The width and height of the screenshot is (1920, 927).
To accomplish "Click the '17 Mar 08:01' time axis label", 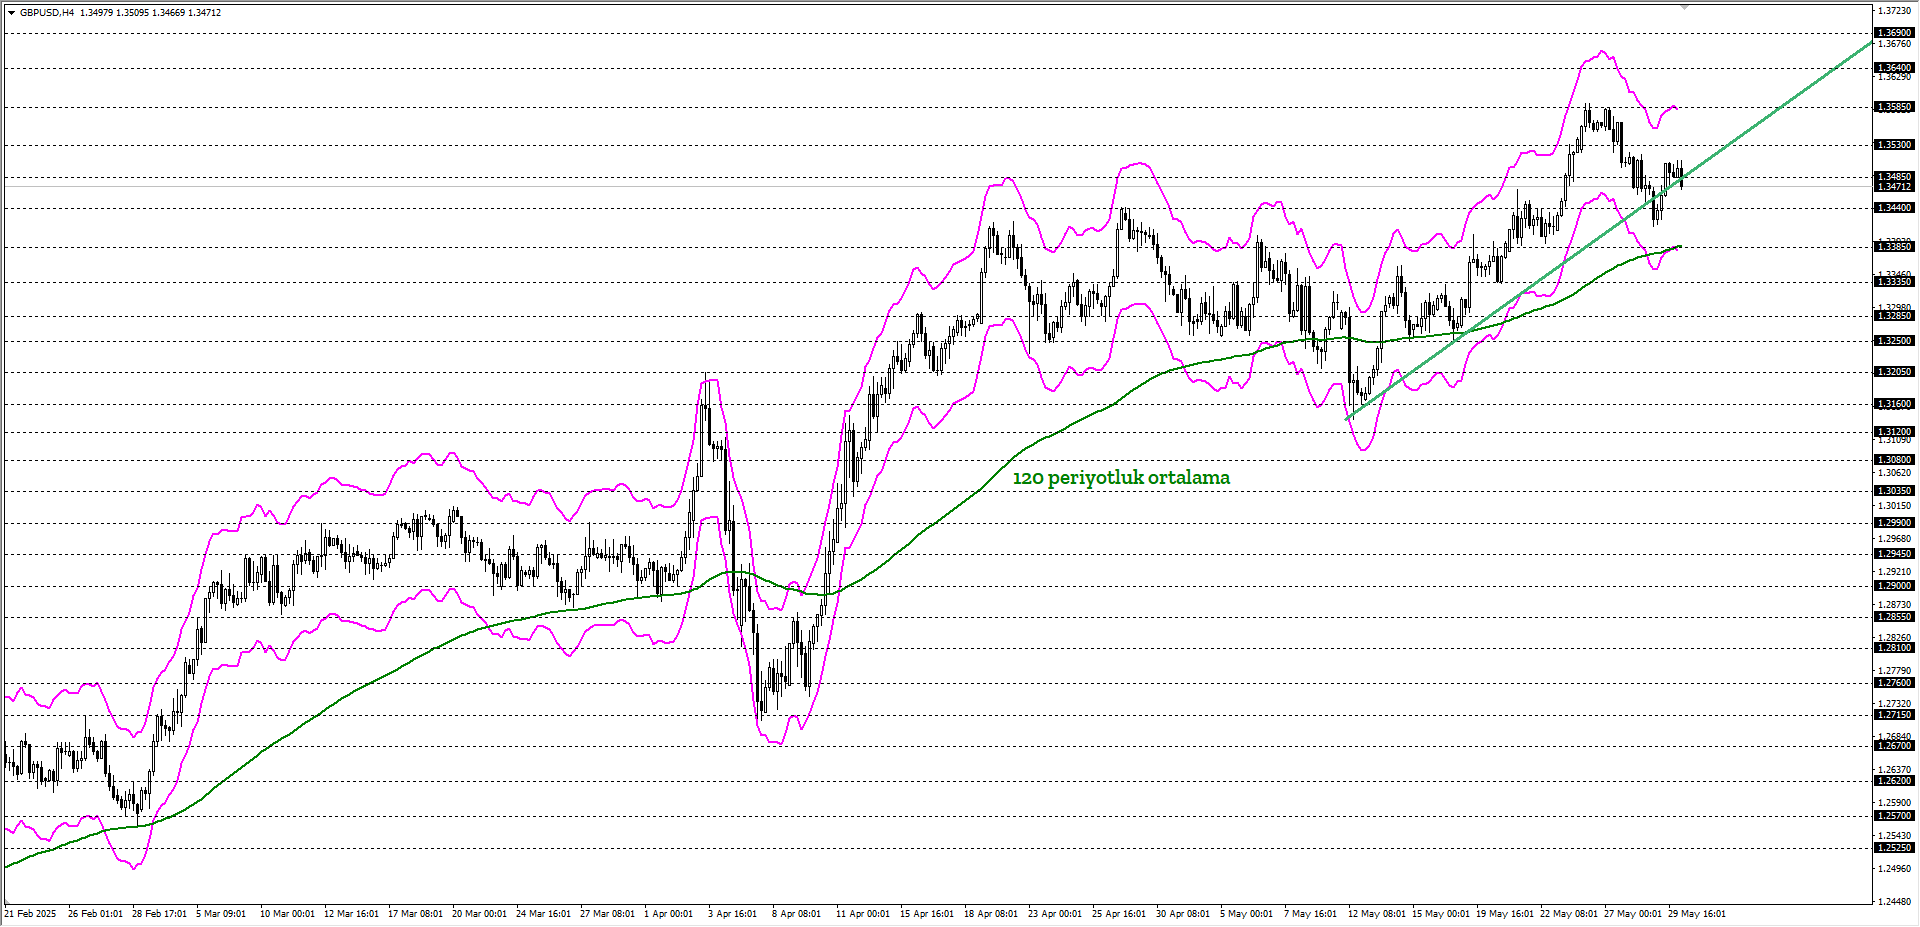I will (x=415, y=914).
